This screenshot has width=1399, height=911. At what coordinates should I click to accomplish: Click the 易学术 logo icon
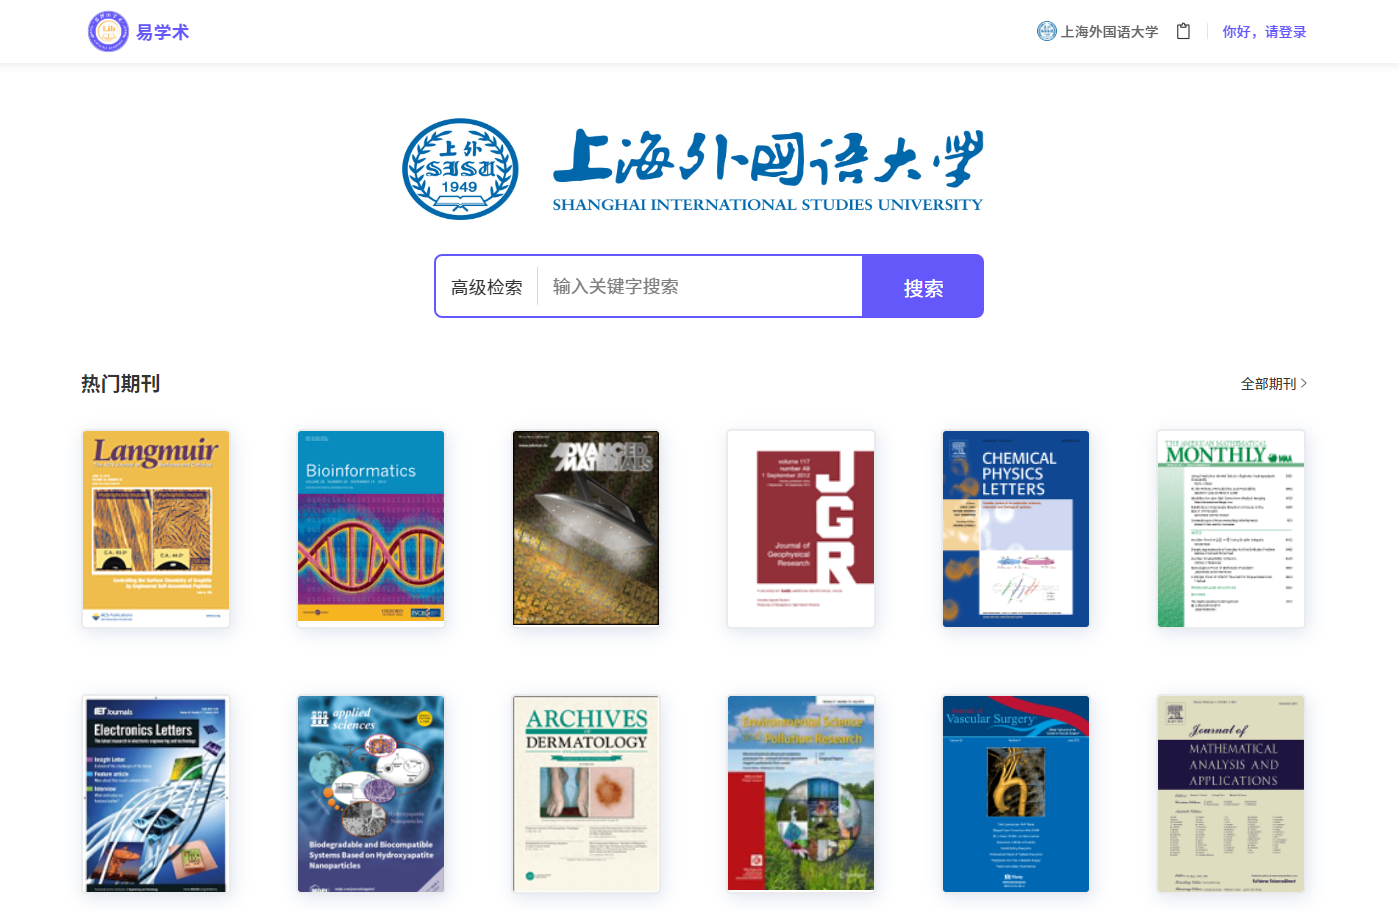point(108,31)
